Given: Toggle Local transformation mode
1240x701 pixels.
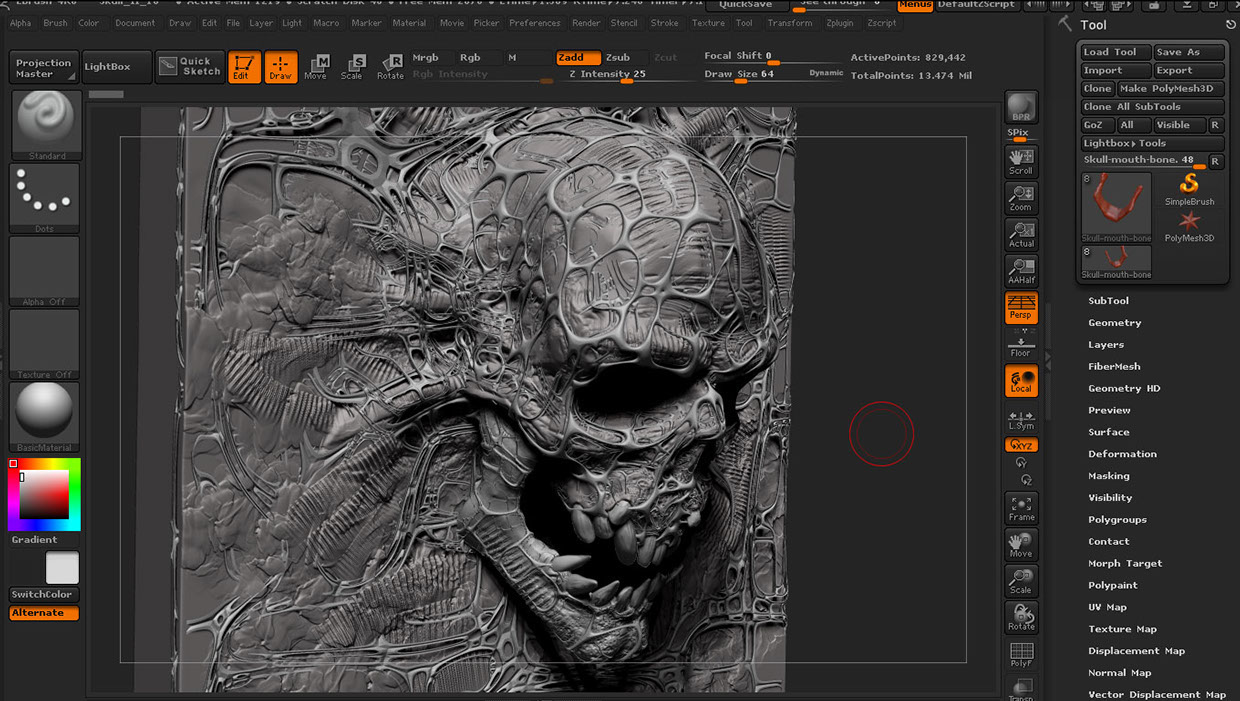Looking at the screenshot, I should click(1021, 381).
